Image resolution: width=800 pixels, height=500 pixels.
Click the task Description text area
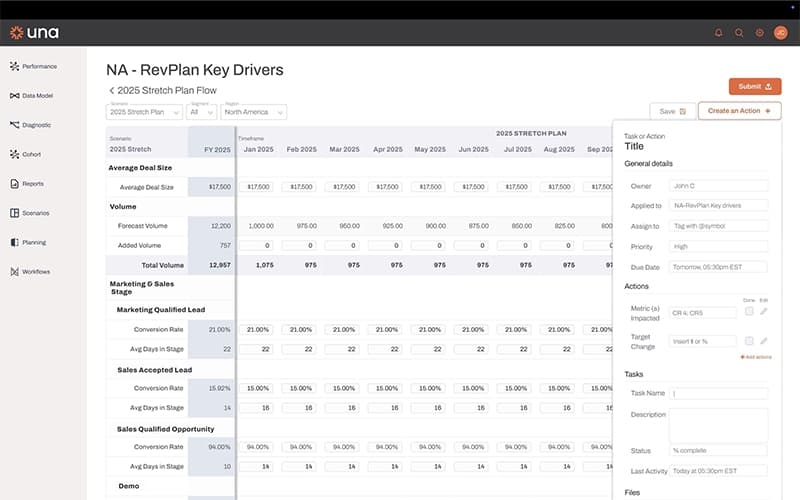click(718, 425)
